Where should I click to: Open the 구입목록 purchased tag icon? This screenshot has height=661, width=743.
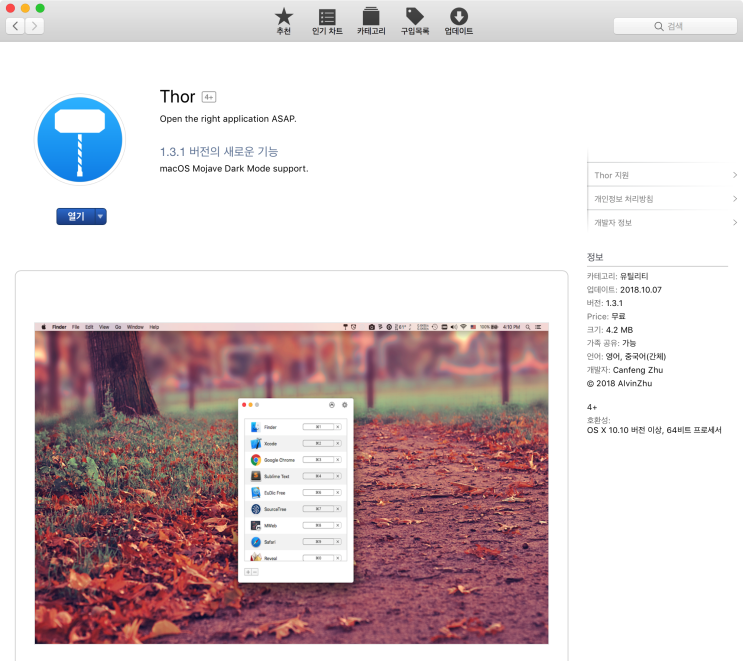click(414, 17)
